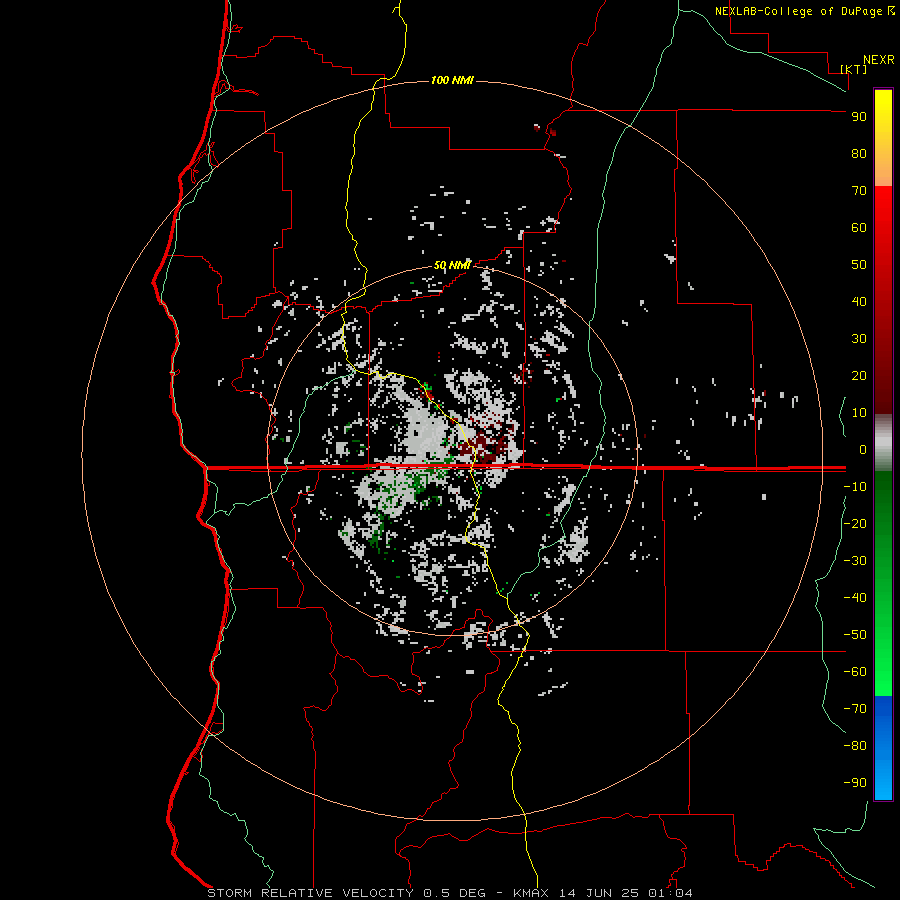
Task: Select the -80 value on the velocity scale
Action: tap(855, 746)
